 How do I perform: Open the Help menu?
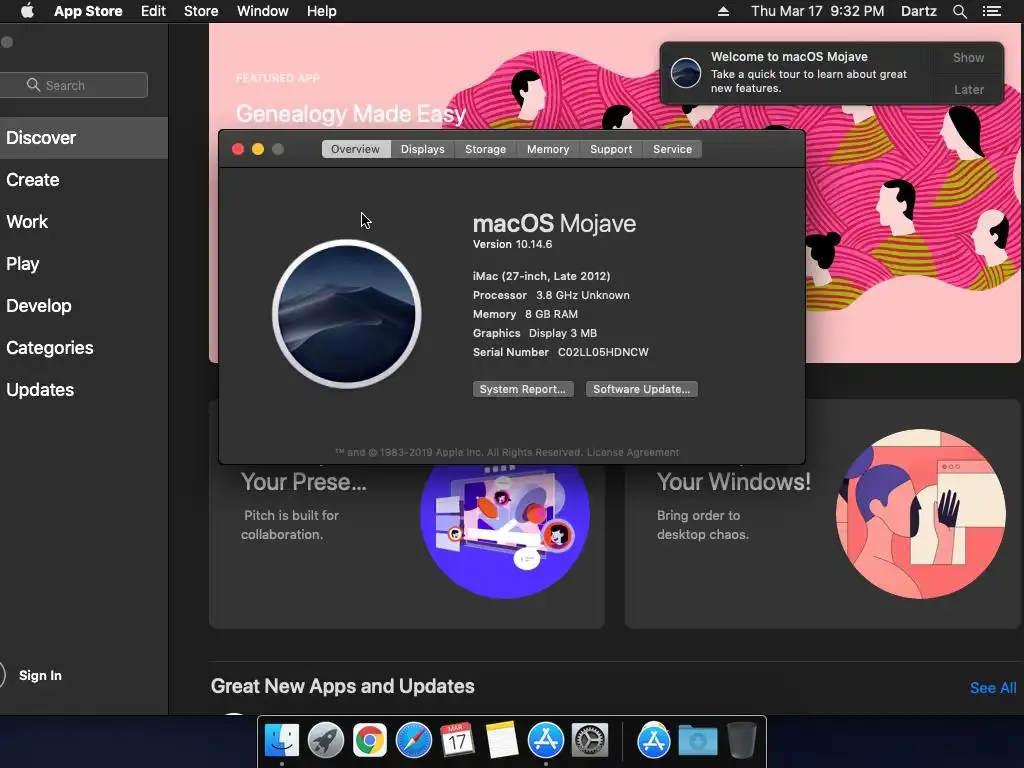pyautogui.click(x=322, y=11)
